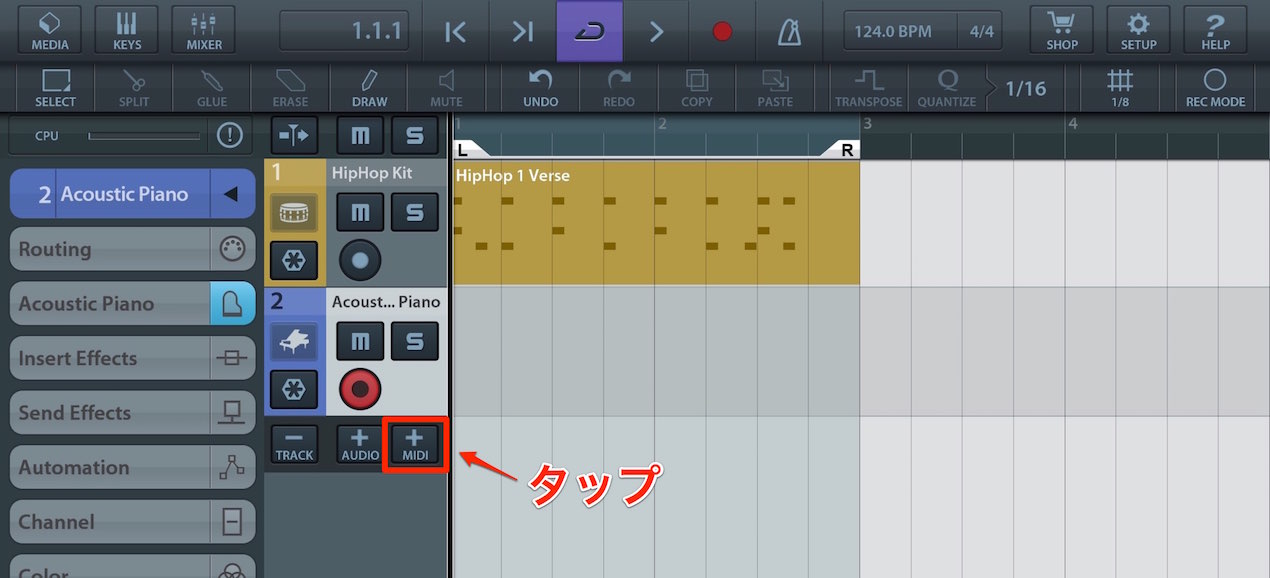Collapse the inspector with the Acoustic Piano arrow
This screenshot has width=1270, height=578.
coord(231,194)
